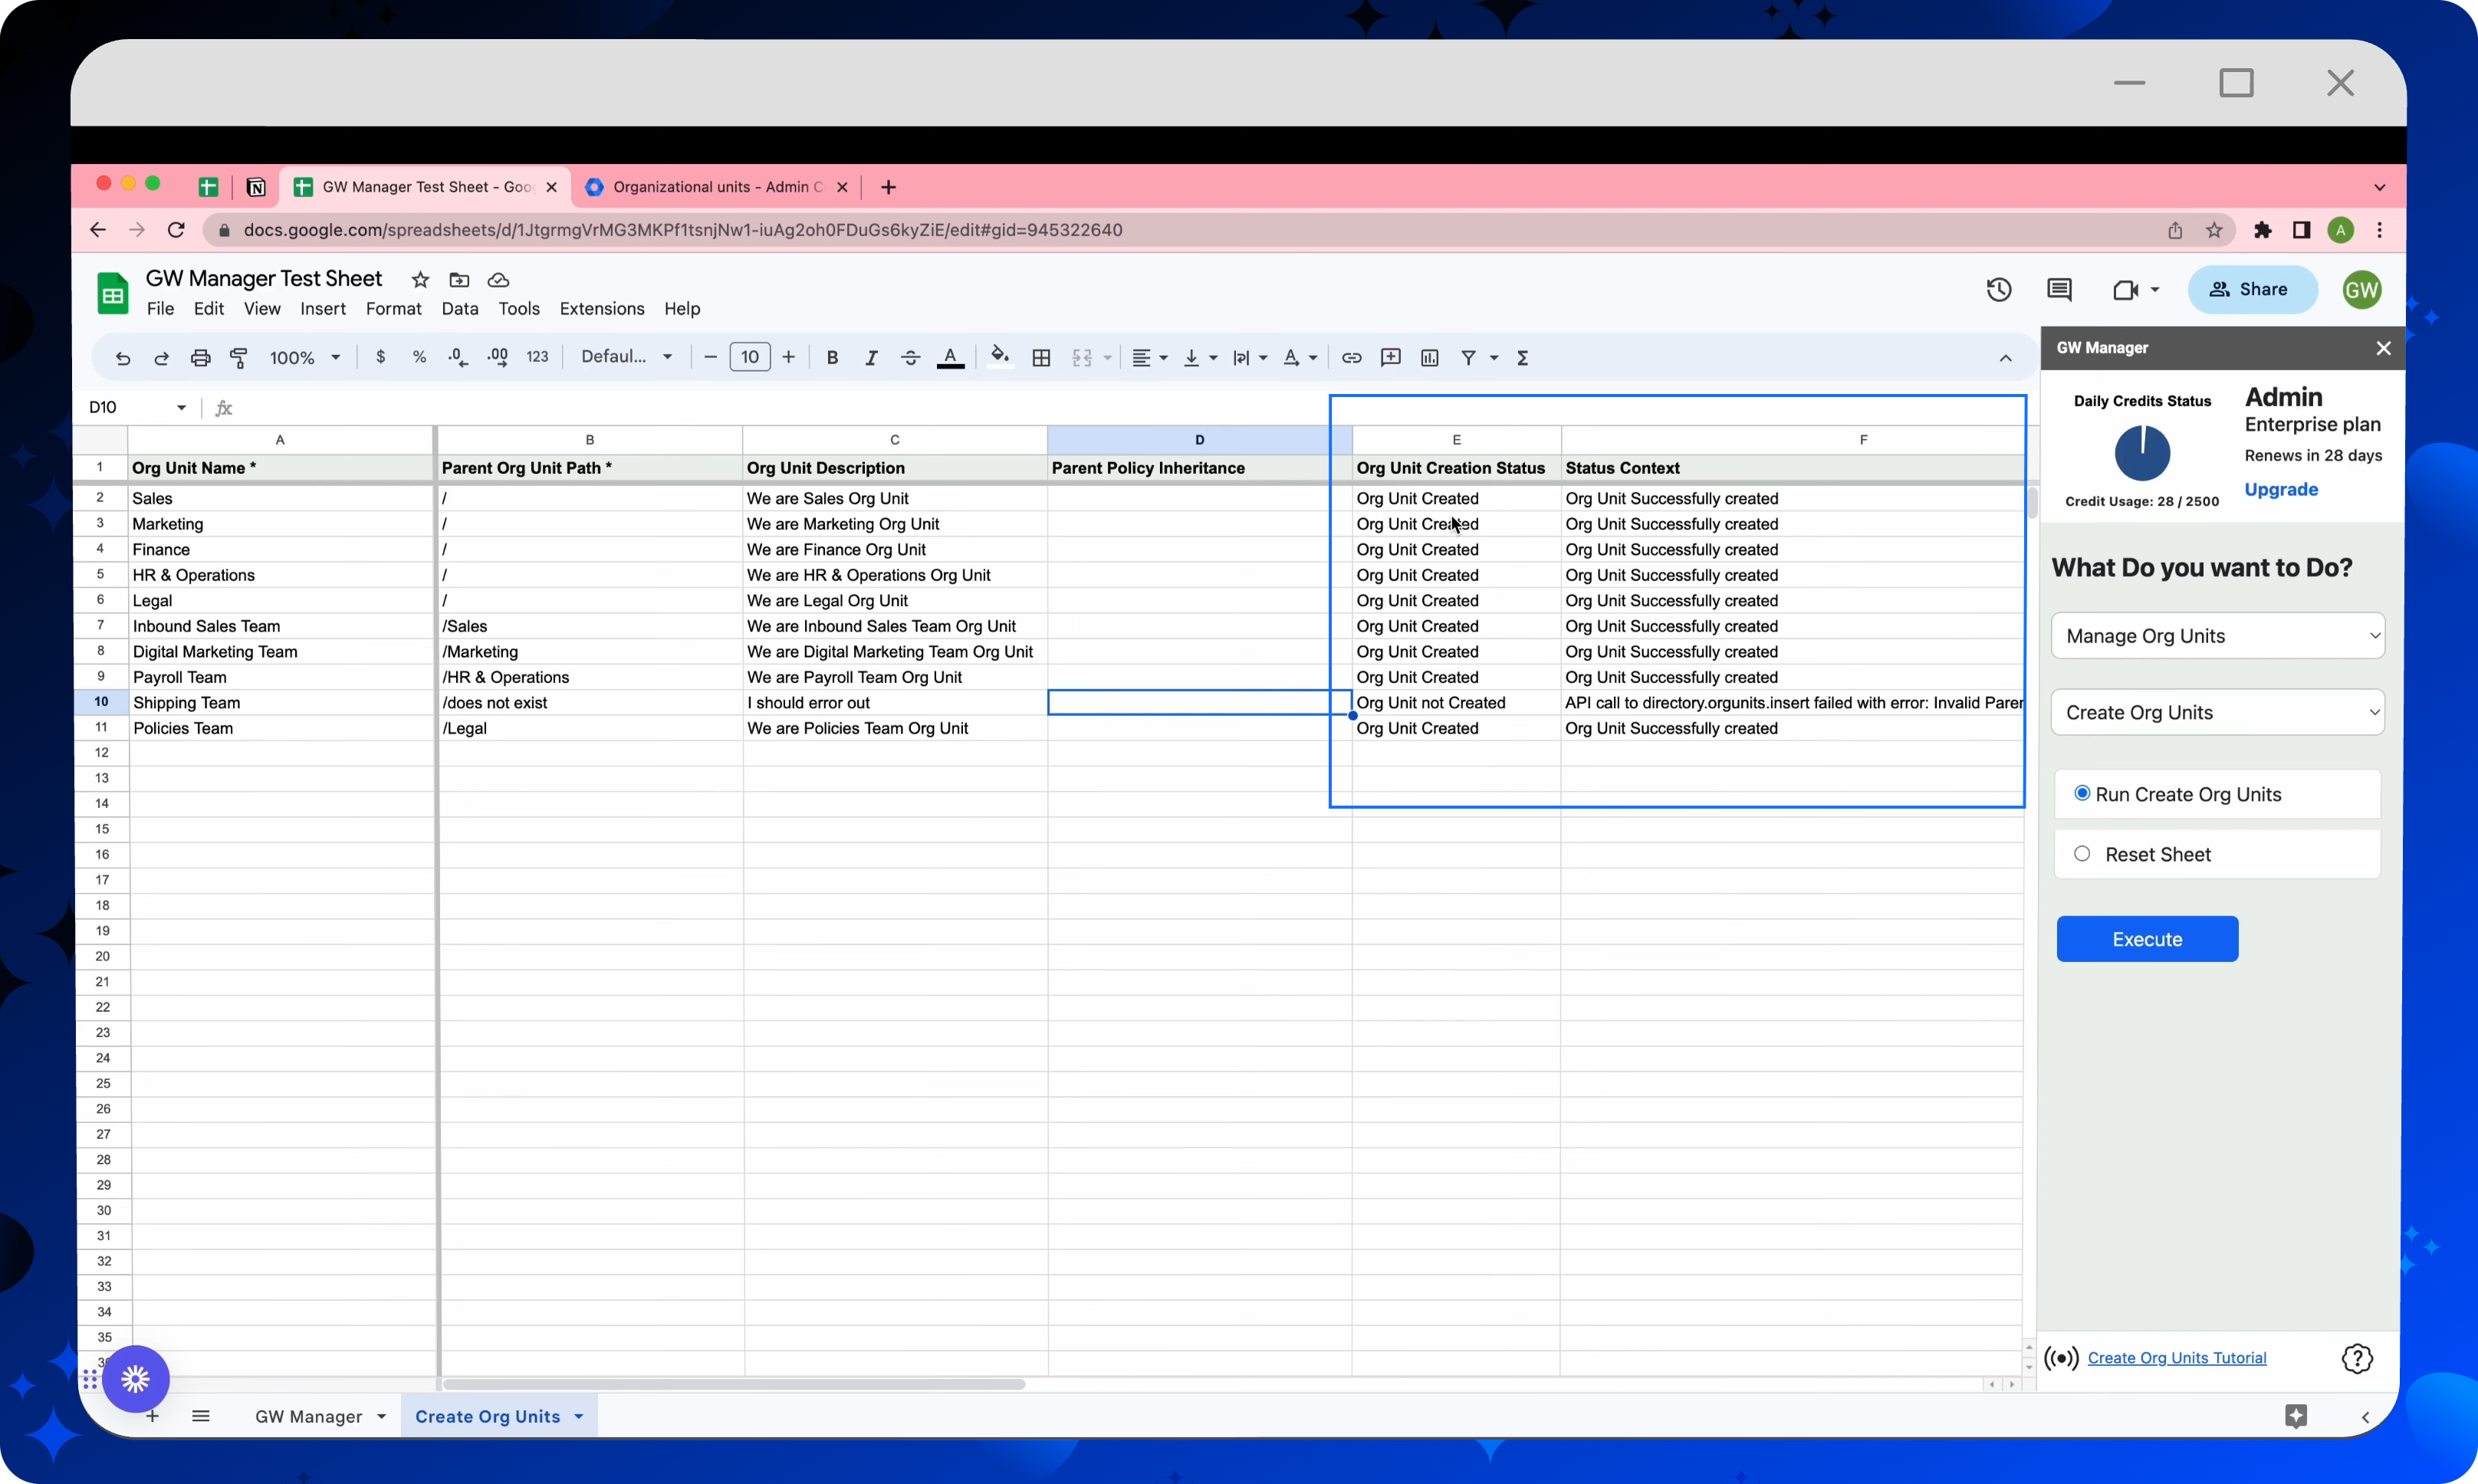The image size is (2478, 1484).
Task: Switch to the GW Manager sheet tab
Action: click(308, 1416)
